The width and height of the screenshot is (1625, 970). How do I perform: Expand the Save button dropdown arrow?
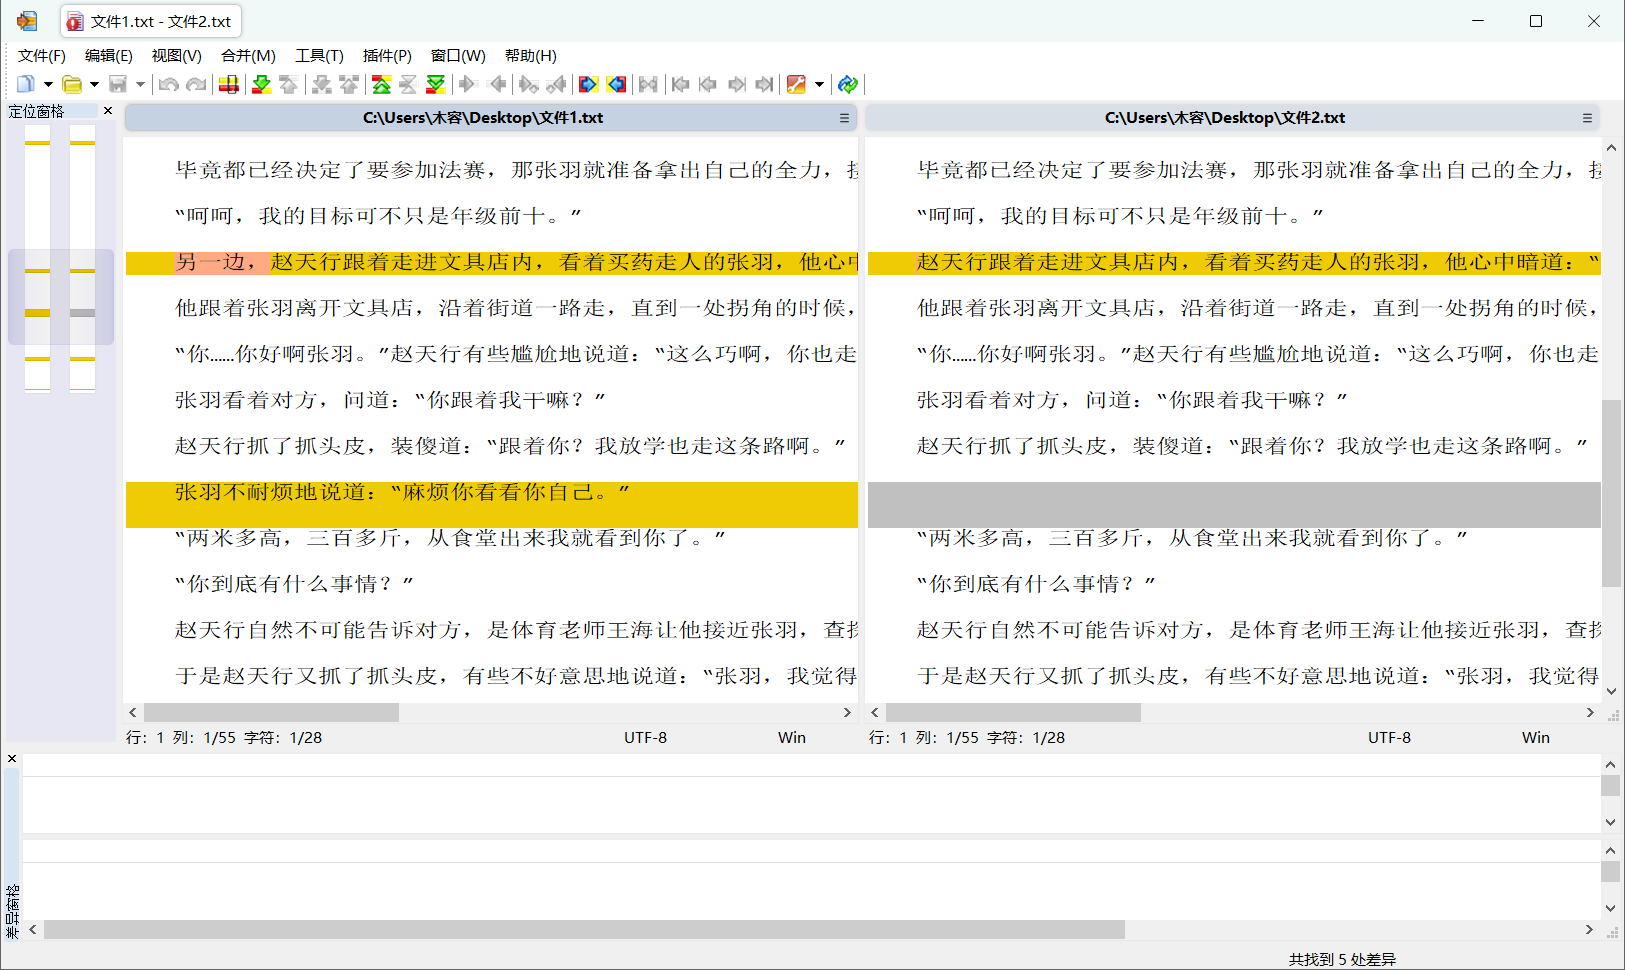pyautogui.click(x=140, y=84)
